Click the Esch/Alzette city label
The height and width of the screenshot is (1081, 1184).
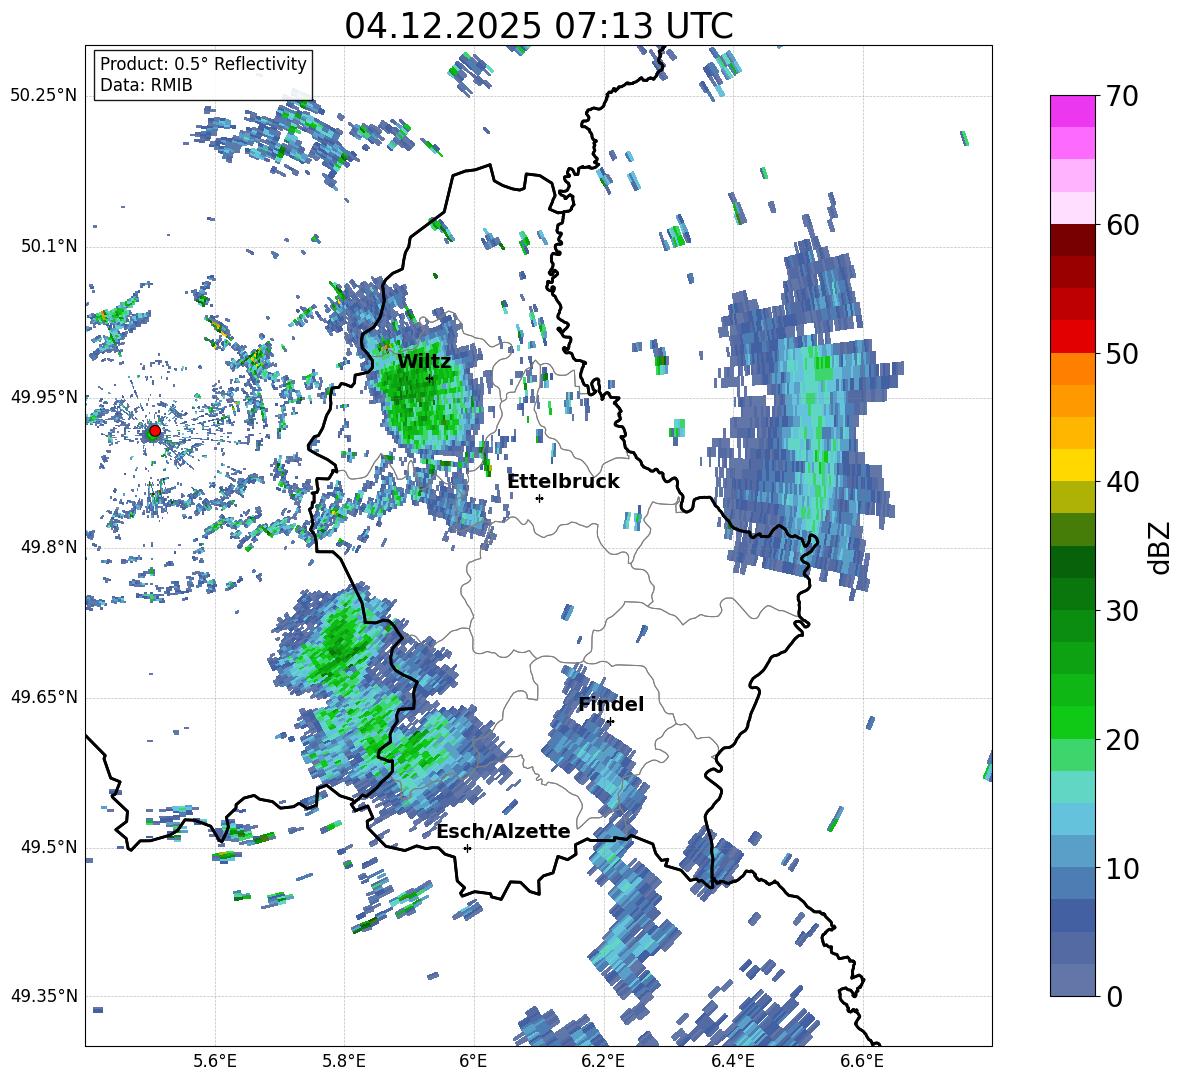[x=503, y=831]
